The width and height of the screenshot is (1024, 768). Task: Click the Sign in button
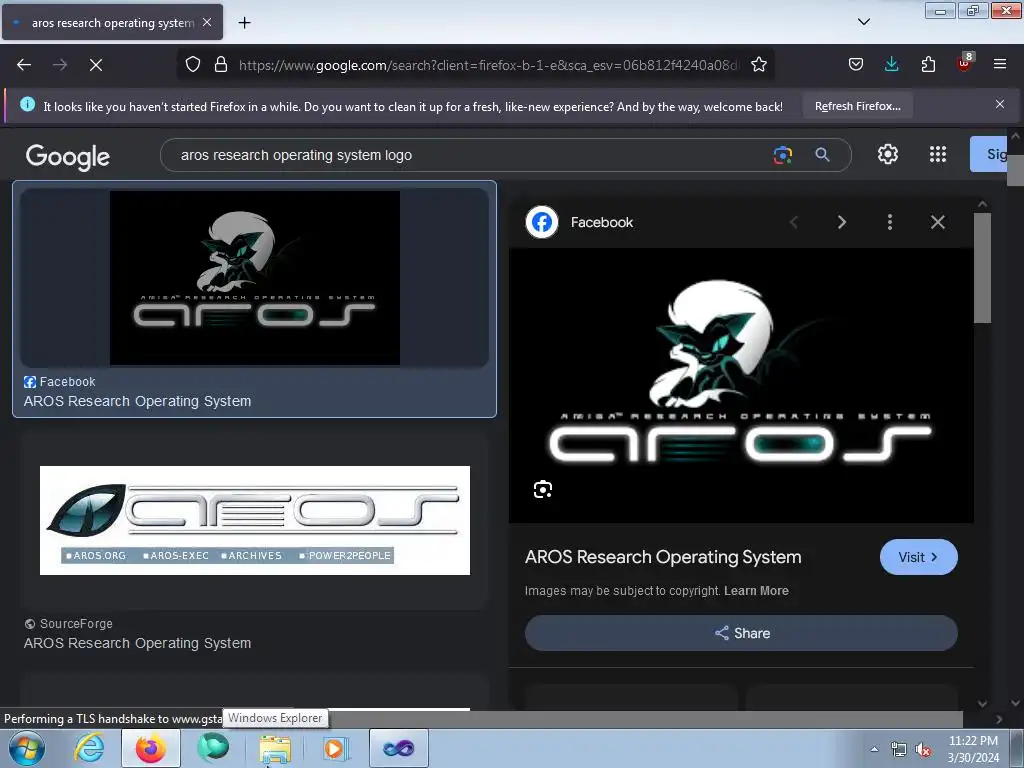[989, 154]
